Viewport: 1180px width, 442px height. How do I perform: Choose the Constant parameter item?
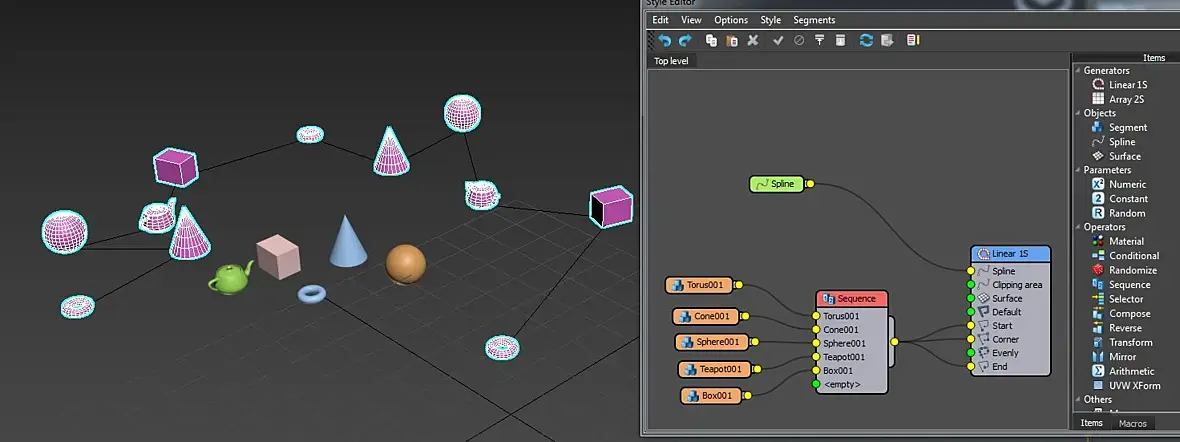coord(1120,199)
